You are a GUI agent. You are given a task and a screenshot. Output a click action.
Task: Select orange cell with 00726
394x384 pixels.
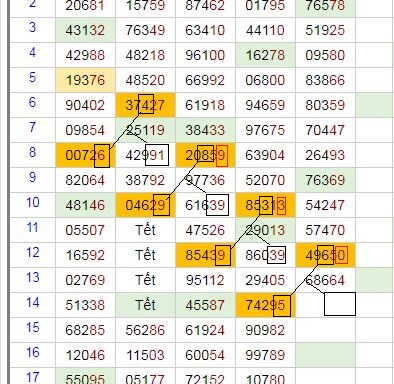(x=85, y=155)
